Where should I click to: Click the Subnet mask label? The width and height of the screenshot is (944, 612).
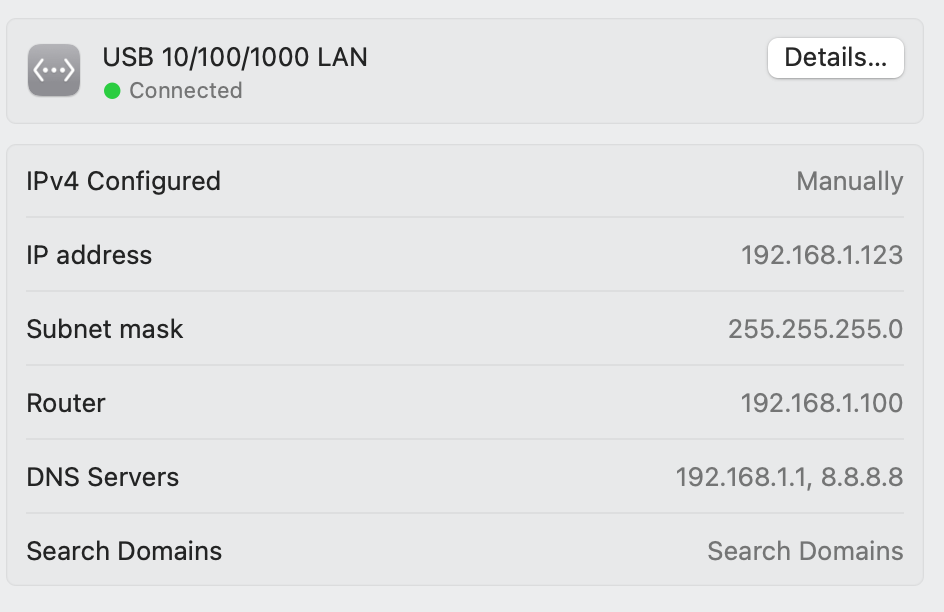coord(105,329)
